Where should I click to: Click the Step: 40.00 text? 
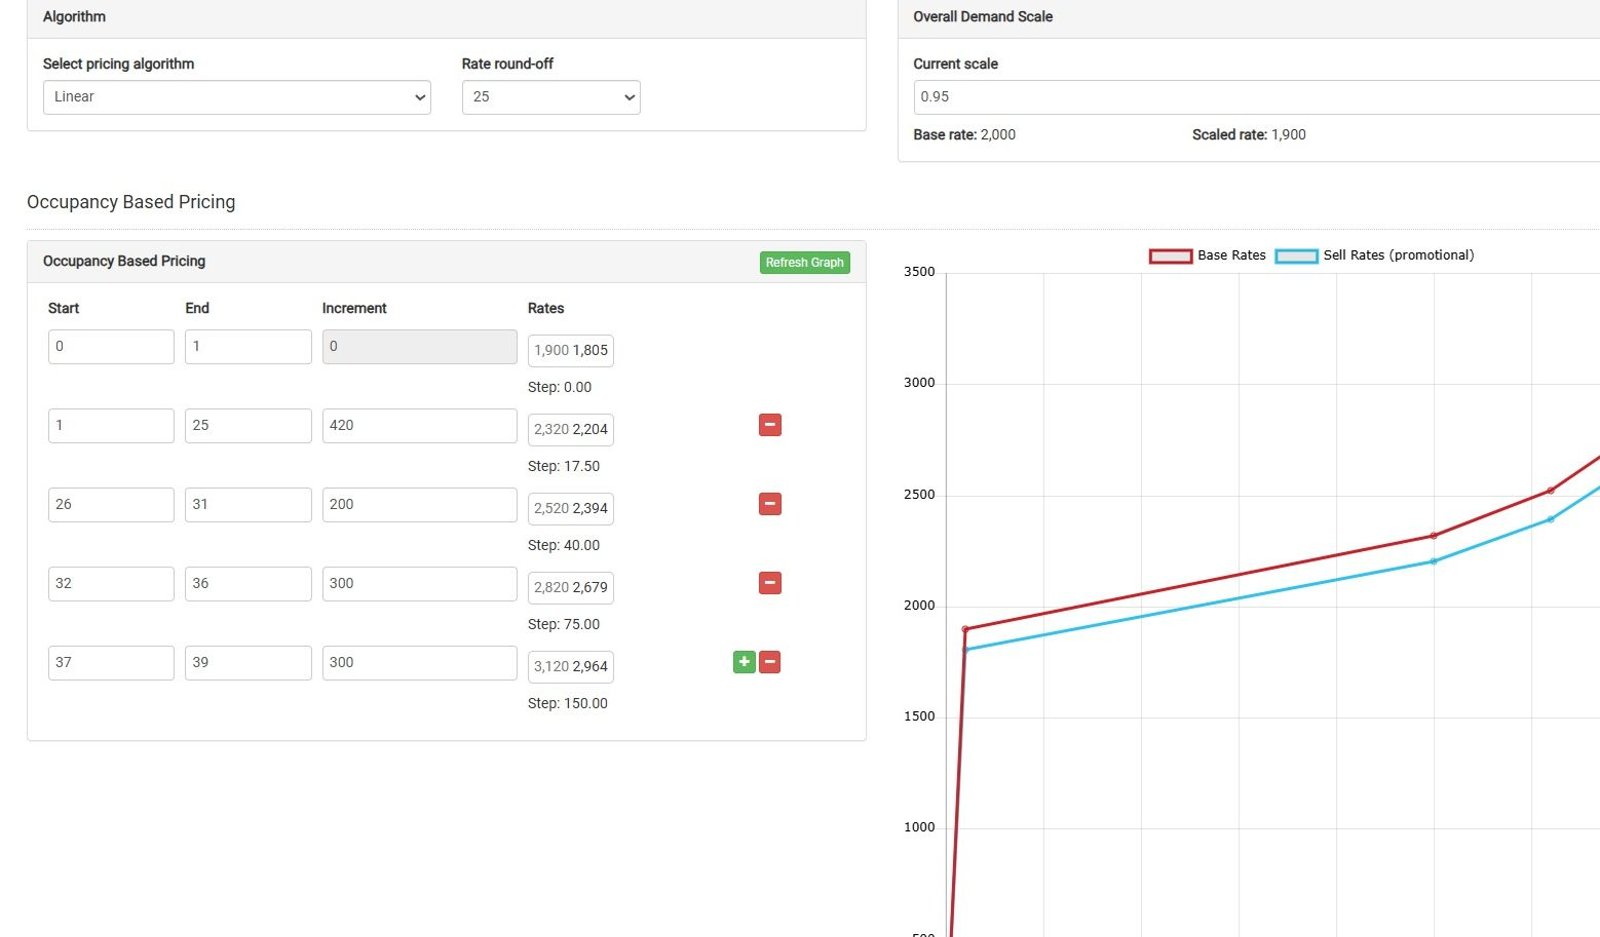pyautogui.click(x=564, y=545)
